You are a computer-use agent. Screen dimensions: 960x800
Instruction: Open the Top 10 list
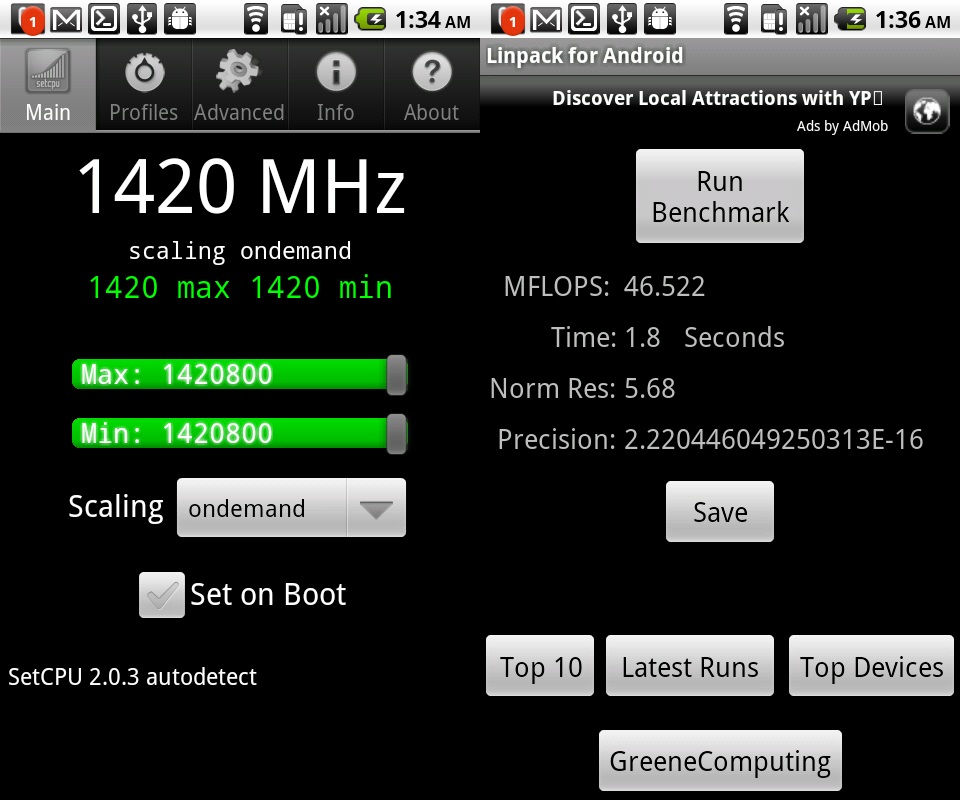(540, 666)
